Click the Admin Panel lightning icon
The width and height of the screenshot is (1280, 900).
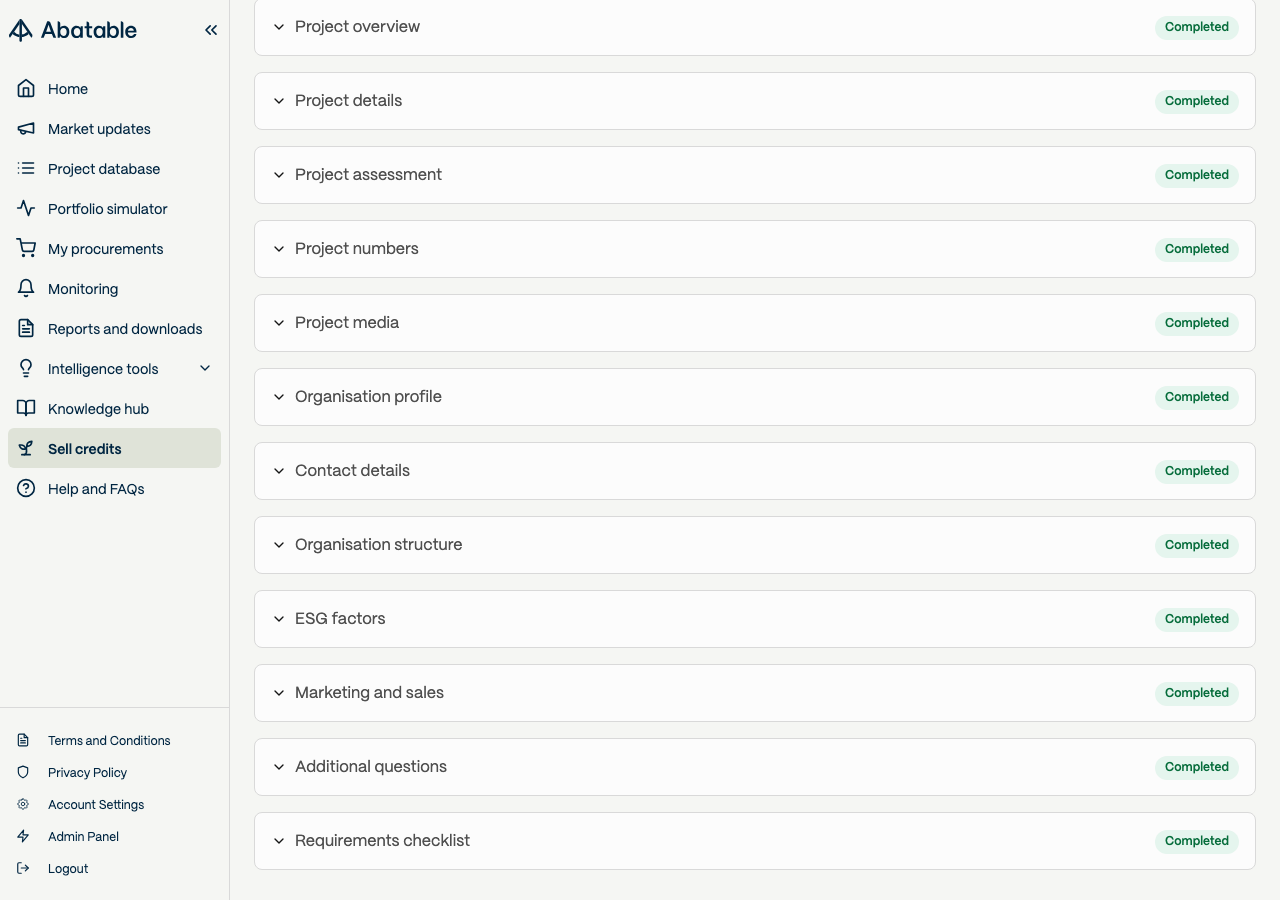[x=23, y=836]
